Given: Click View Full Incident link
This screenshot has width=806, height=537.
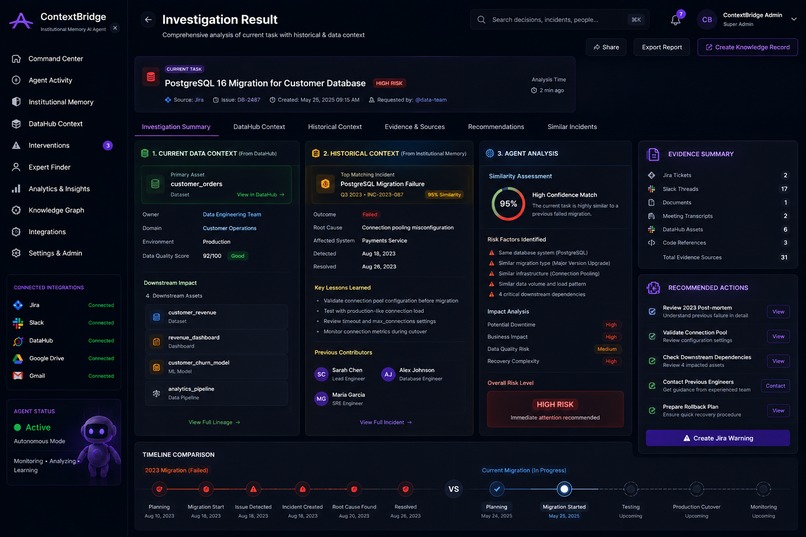Looking at the screenshot, I should [x=386, y=422].
